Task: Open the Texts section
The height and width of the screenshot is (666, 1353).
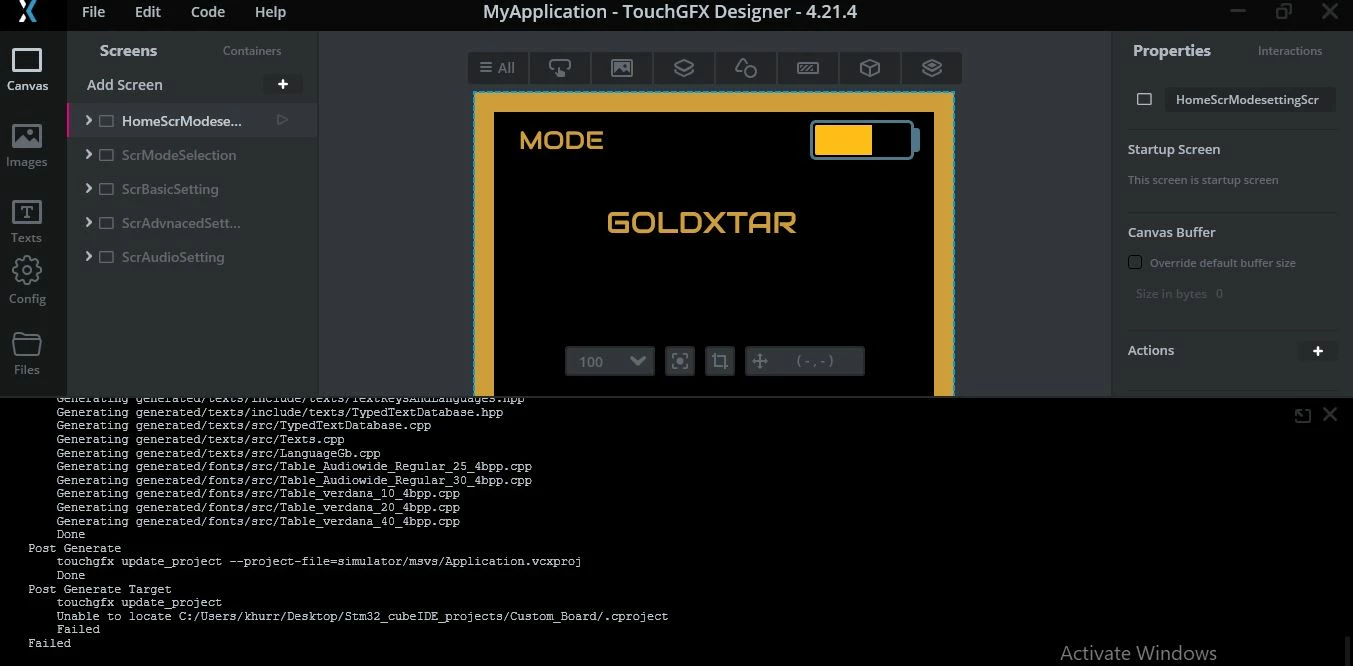Action: pyautogui.click(x=27, y=221)
